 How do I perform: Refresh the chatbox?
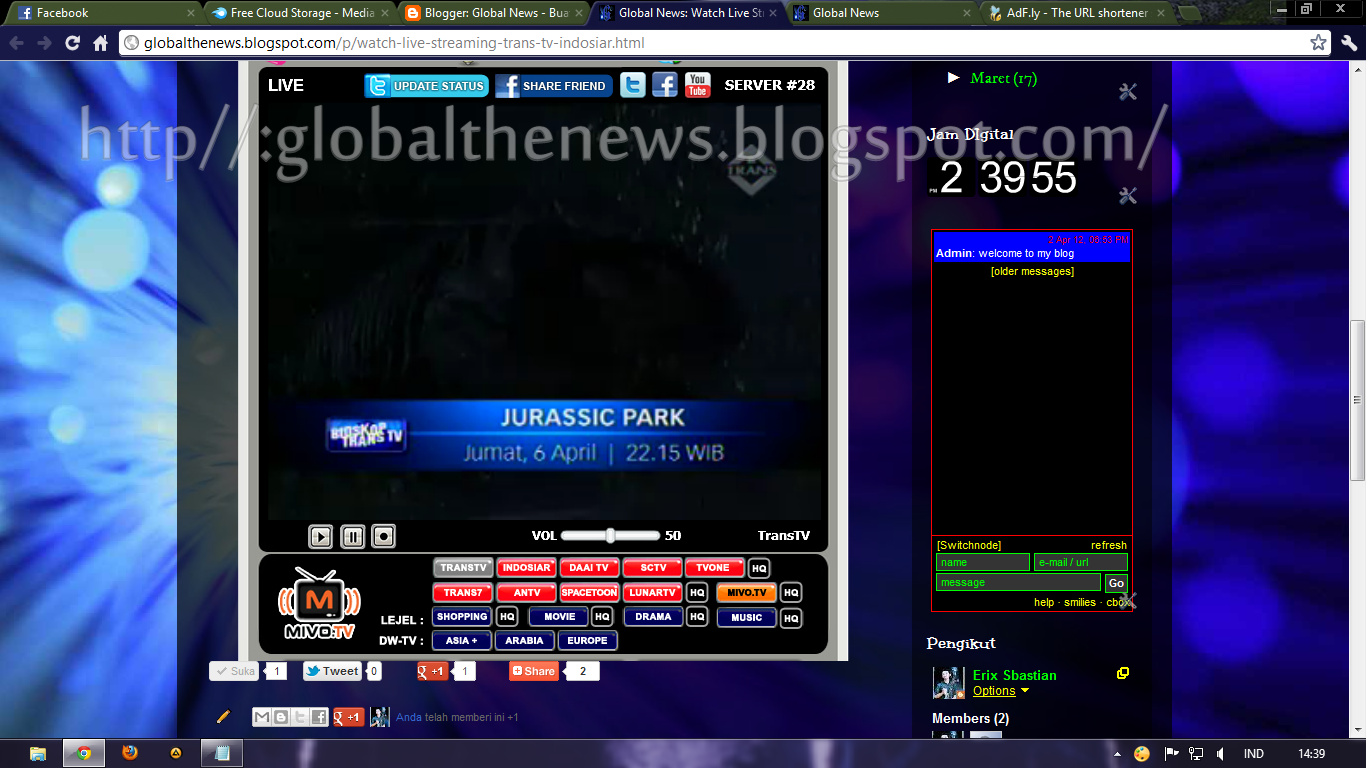1109,546
